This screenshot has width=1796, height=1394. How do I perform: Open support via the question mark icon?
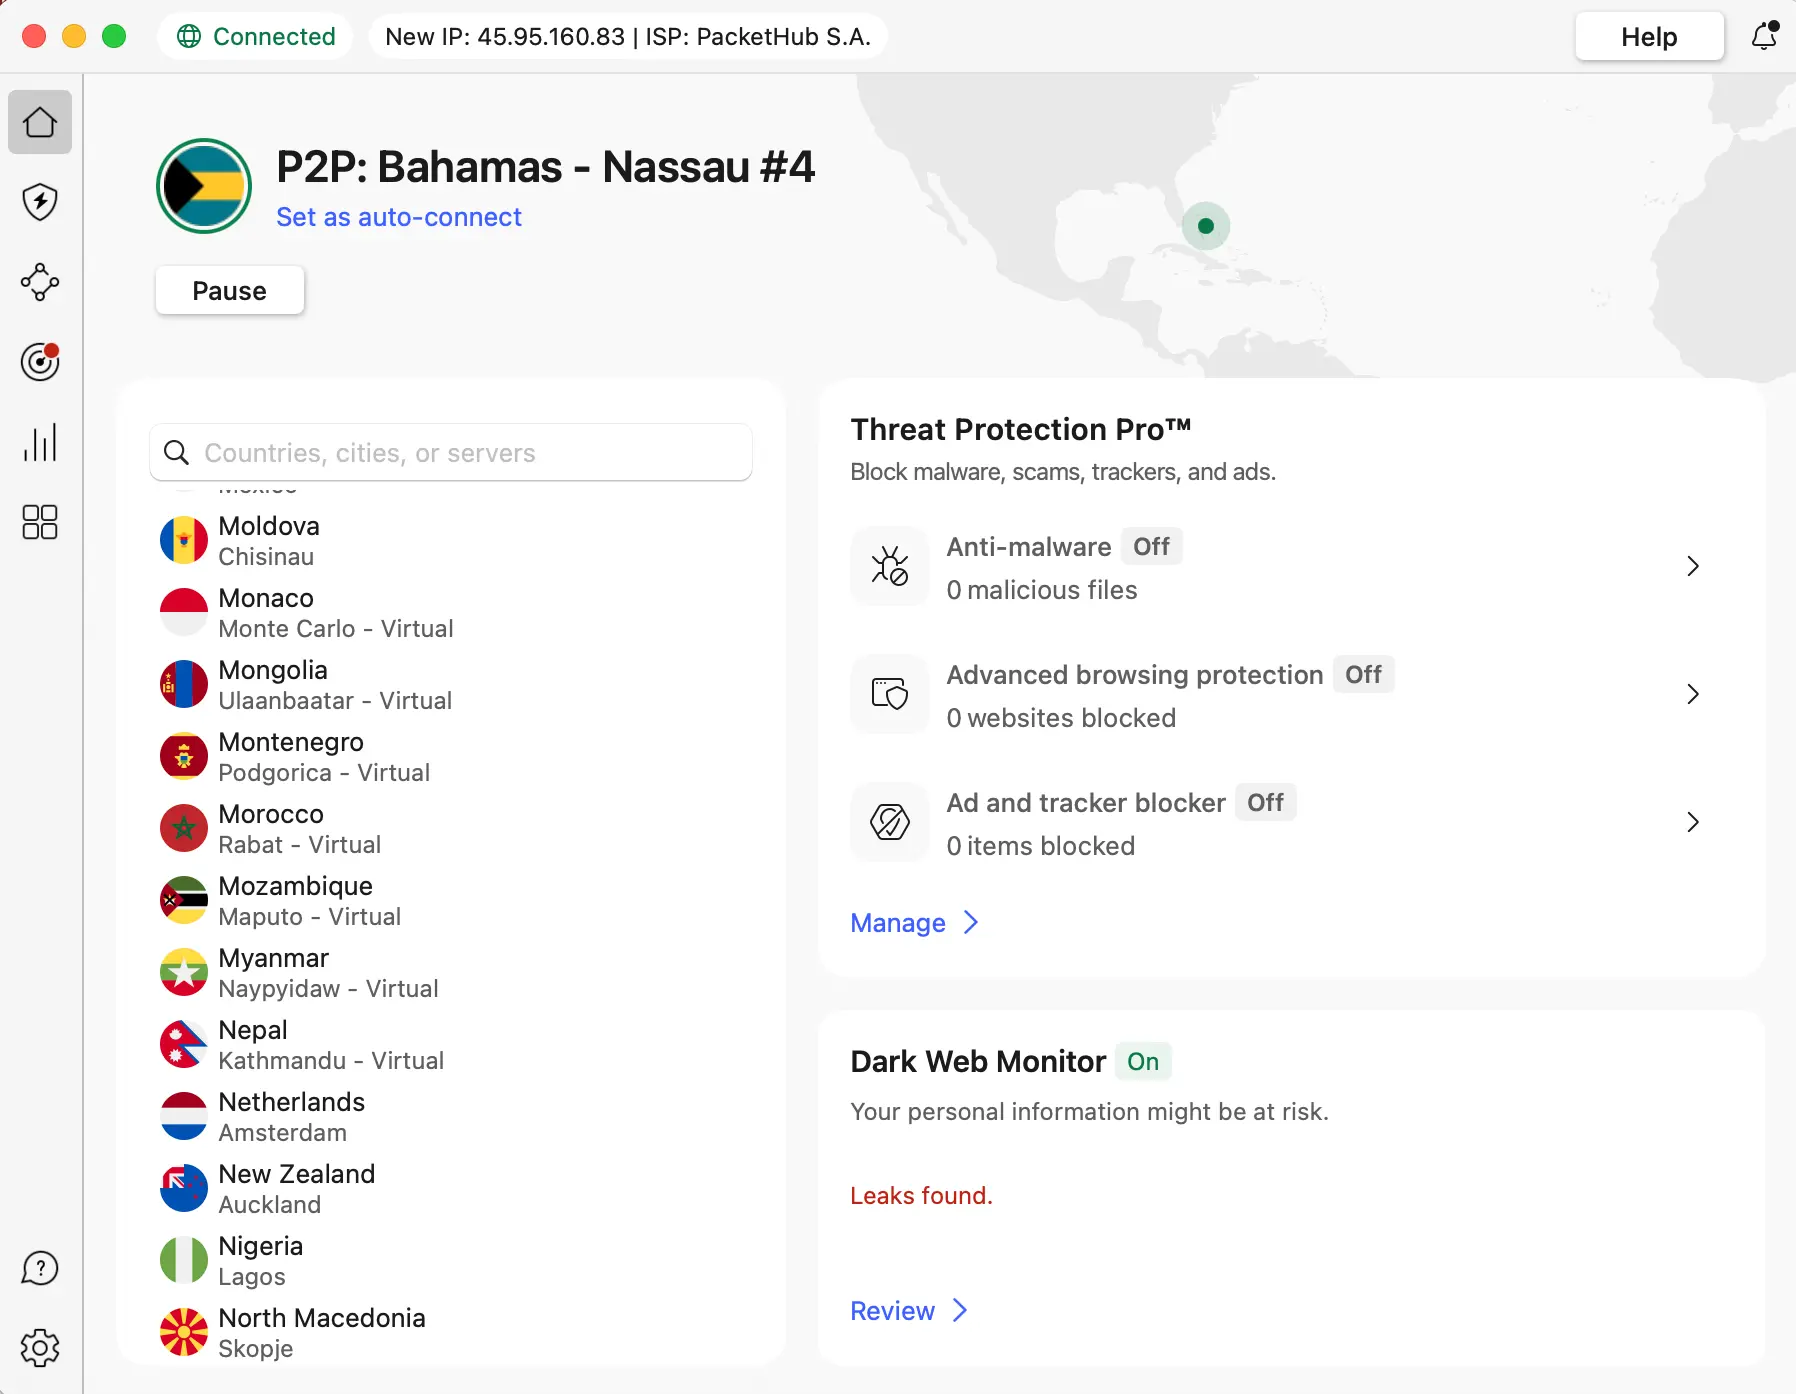pos(40,1267)
